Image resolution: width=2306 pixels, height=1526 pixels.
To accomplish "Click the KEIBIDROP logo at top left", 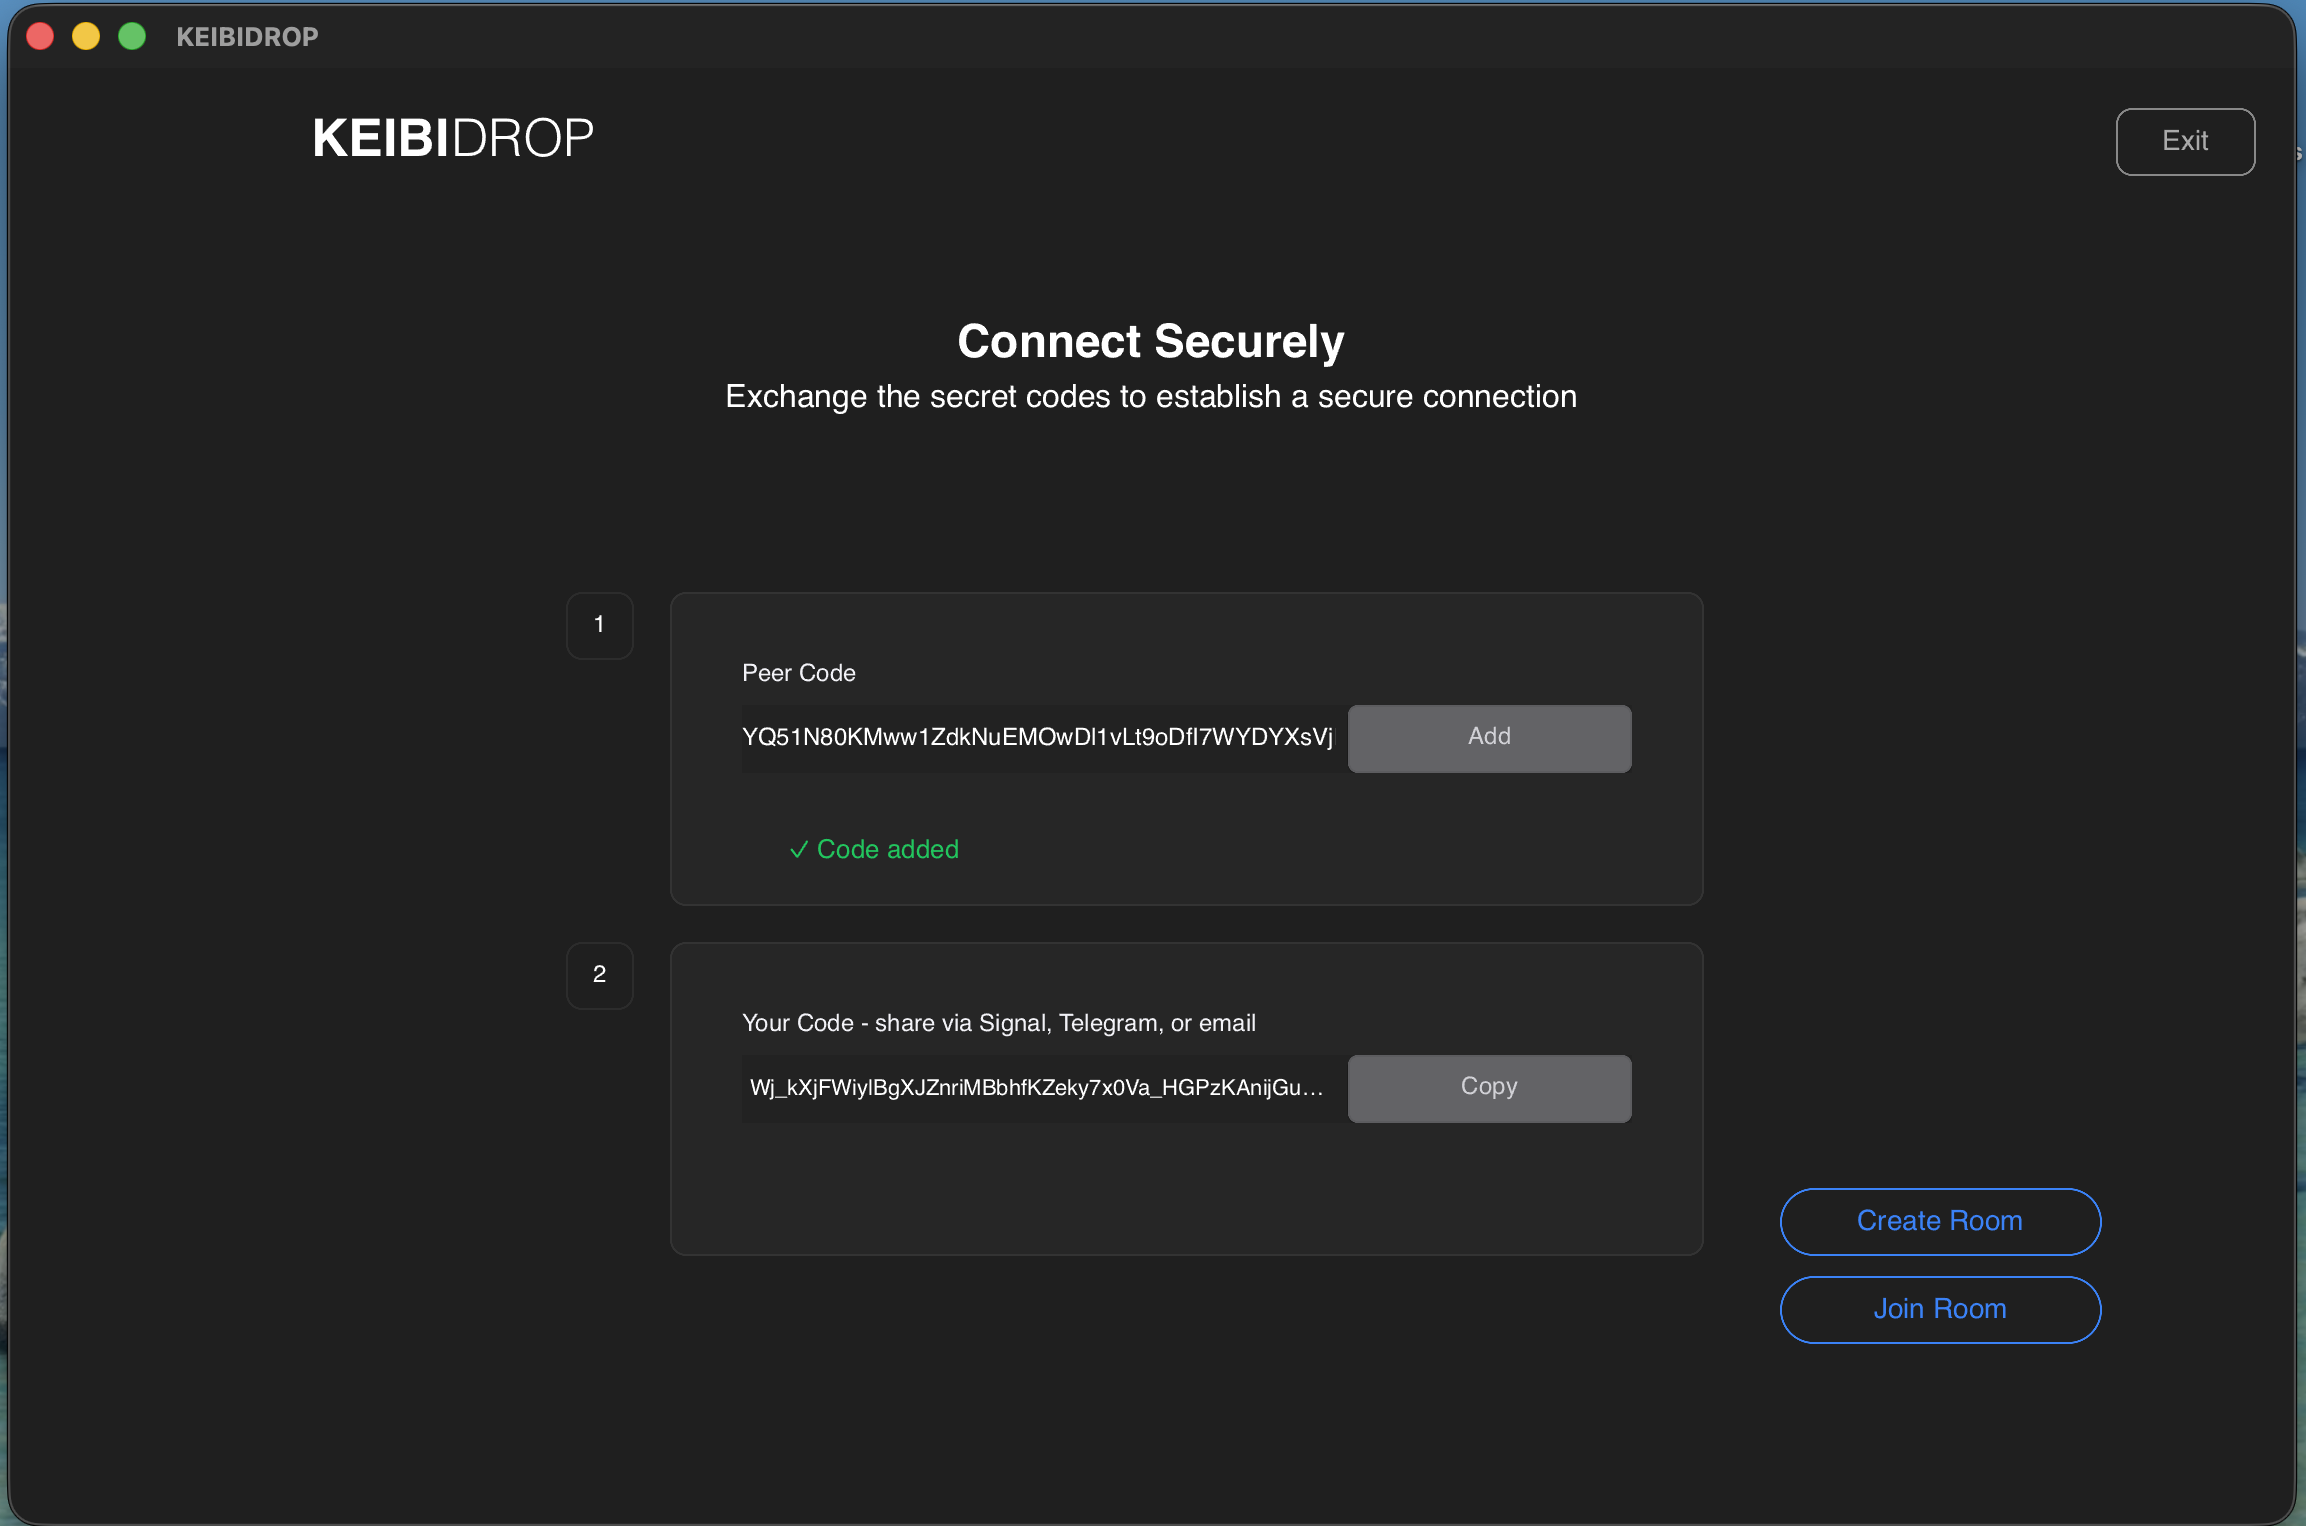I will [x=452, y=137].
